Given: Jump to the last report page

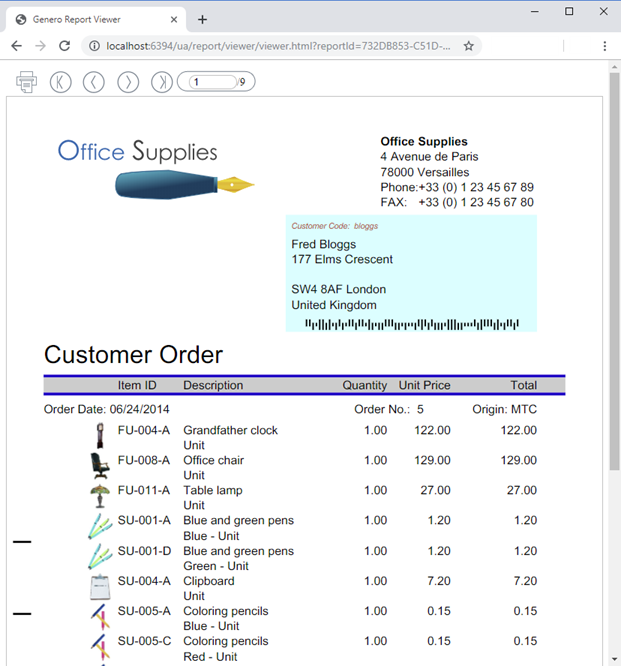Looking at the screenshot, I should [161, 82].
